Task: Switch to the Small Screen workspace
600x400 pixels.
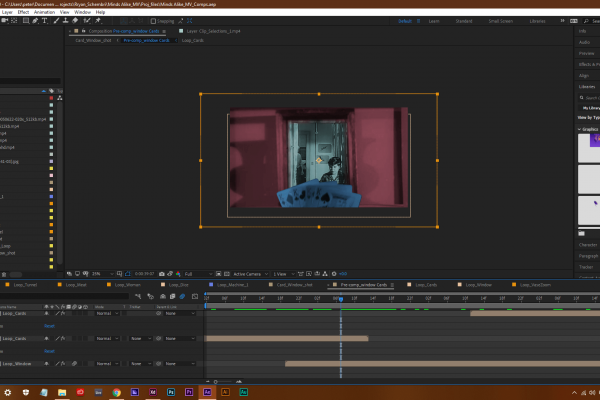Action: (500, 21)
